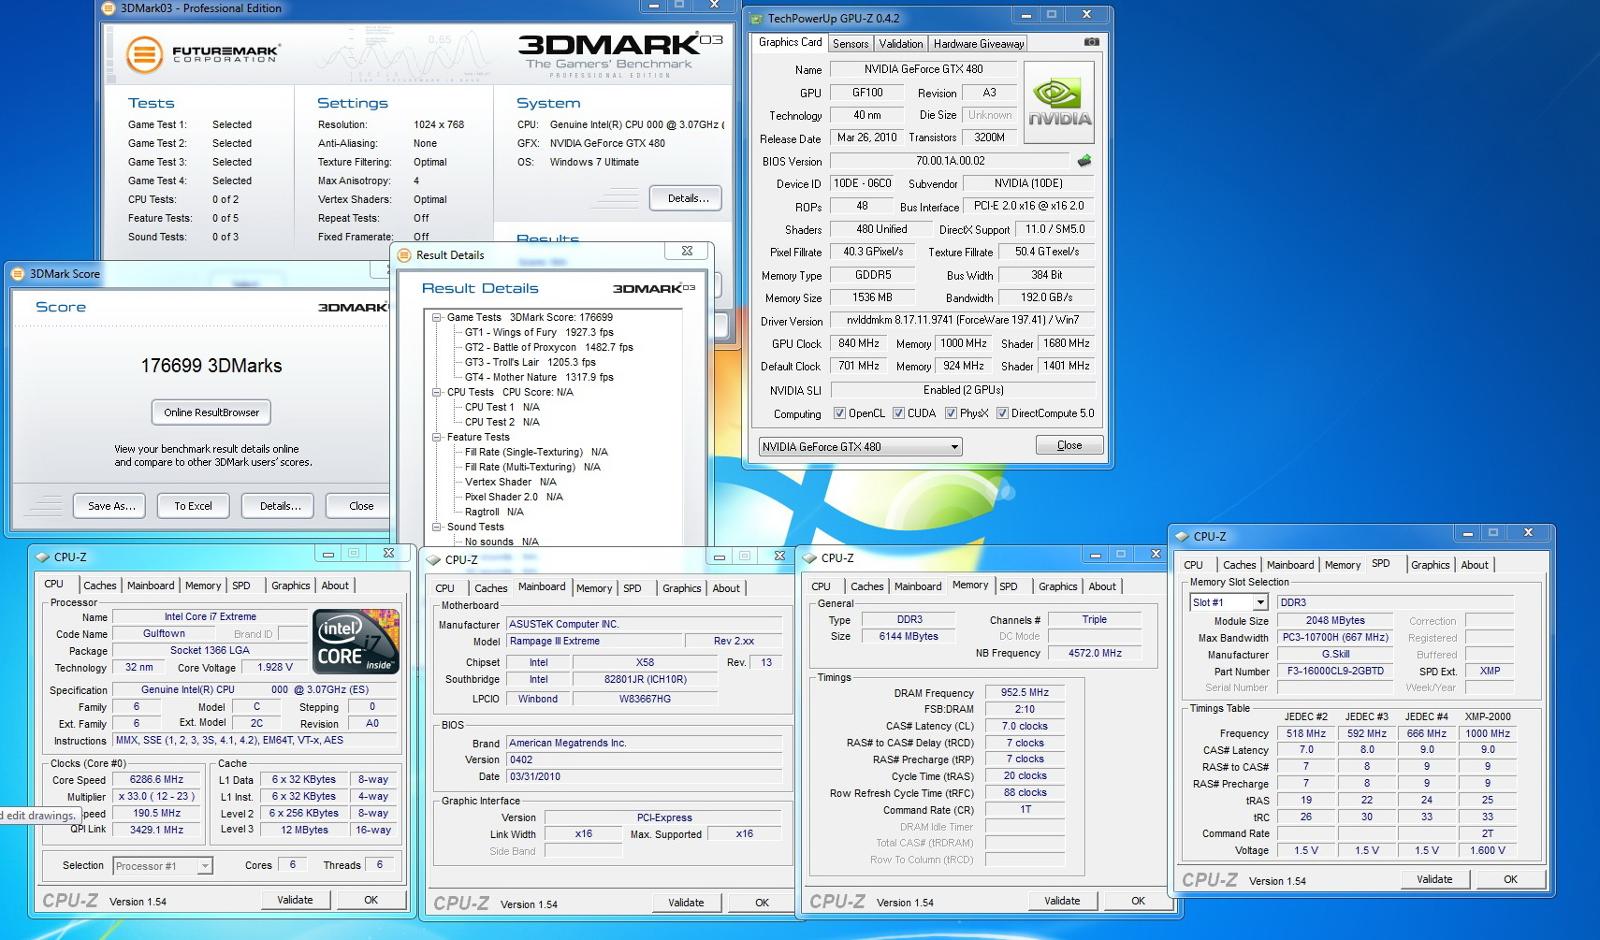Click Part Number F3-16000CL9-2GBTD field
Screen dimensions: 1600x940
pos(1335,671)
